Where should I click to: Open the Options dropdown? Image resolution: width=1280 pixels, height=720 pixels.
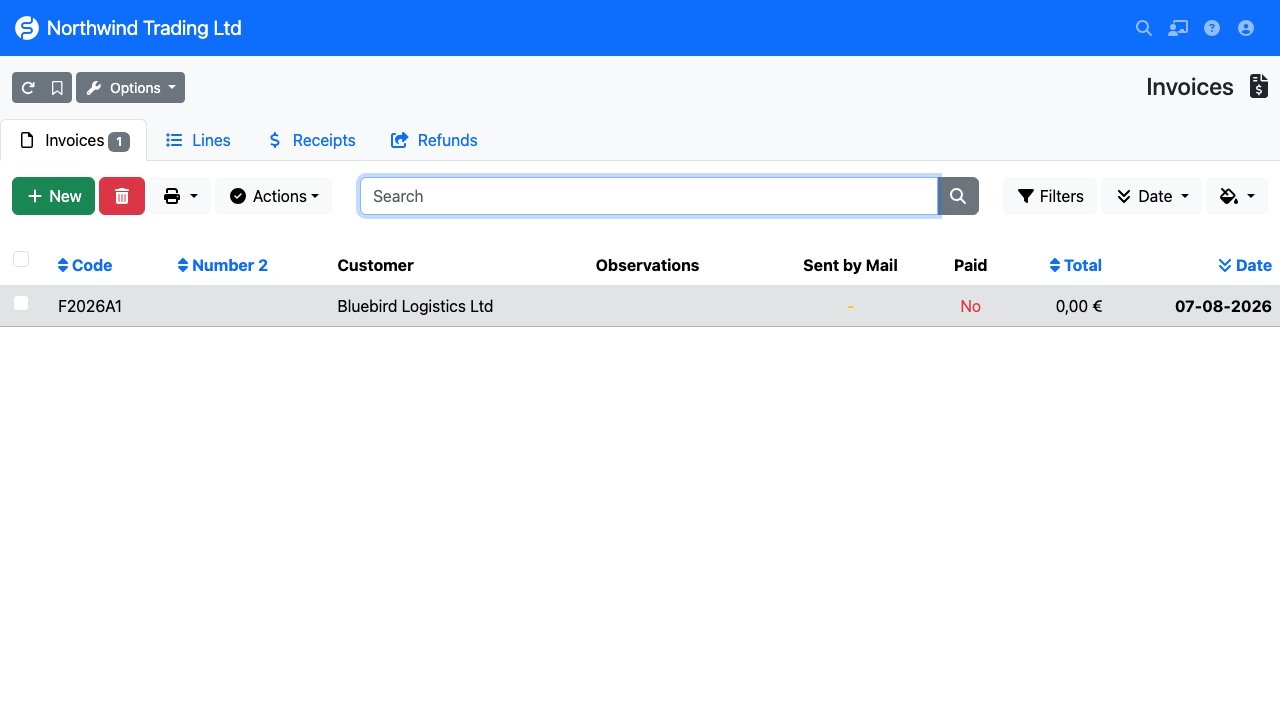pos(130,88)
